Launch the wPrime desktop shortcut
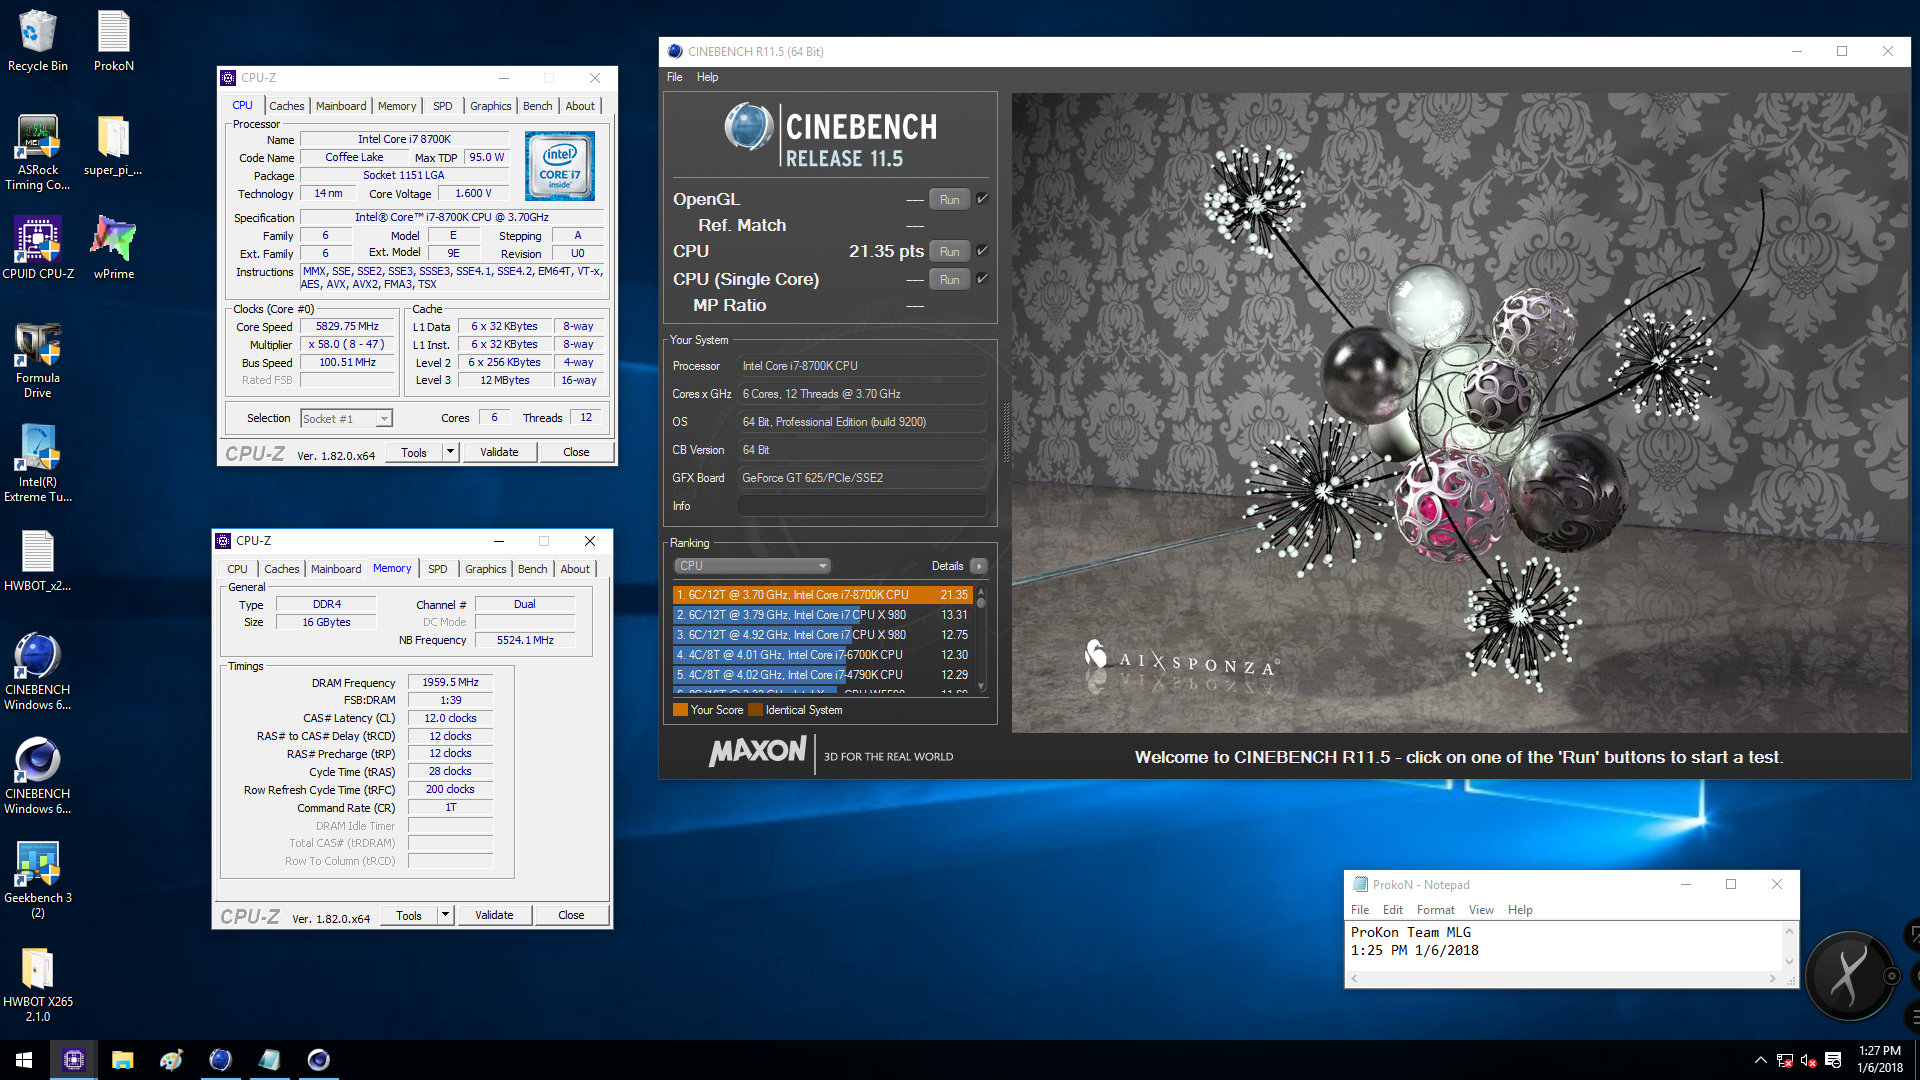Viewport: 1920px width, 1080px height. click(113, 248)
